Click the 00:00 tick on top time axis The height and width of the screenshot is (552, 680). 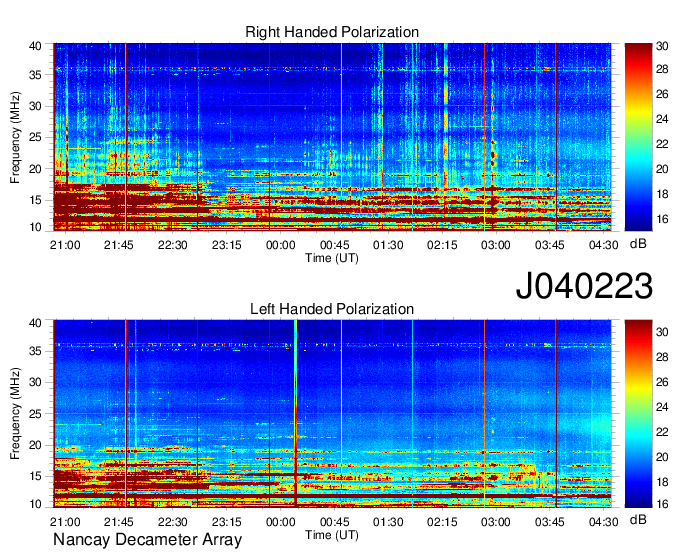[281, 245]
